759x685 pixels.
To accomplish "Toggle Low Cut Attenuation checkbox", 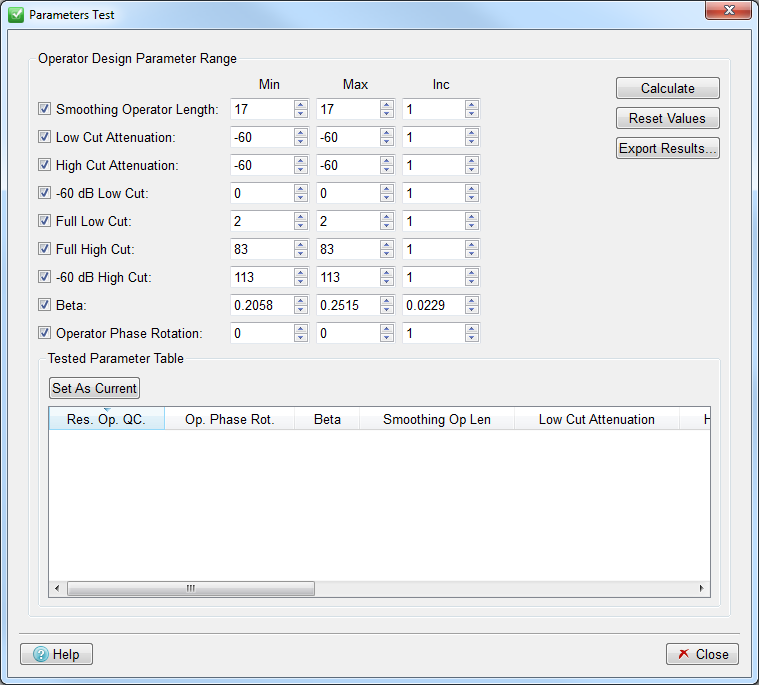I will [x=44, y=137].
